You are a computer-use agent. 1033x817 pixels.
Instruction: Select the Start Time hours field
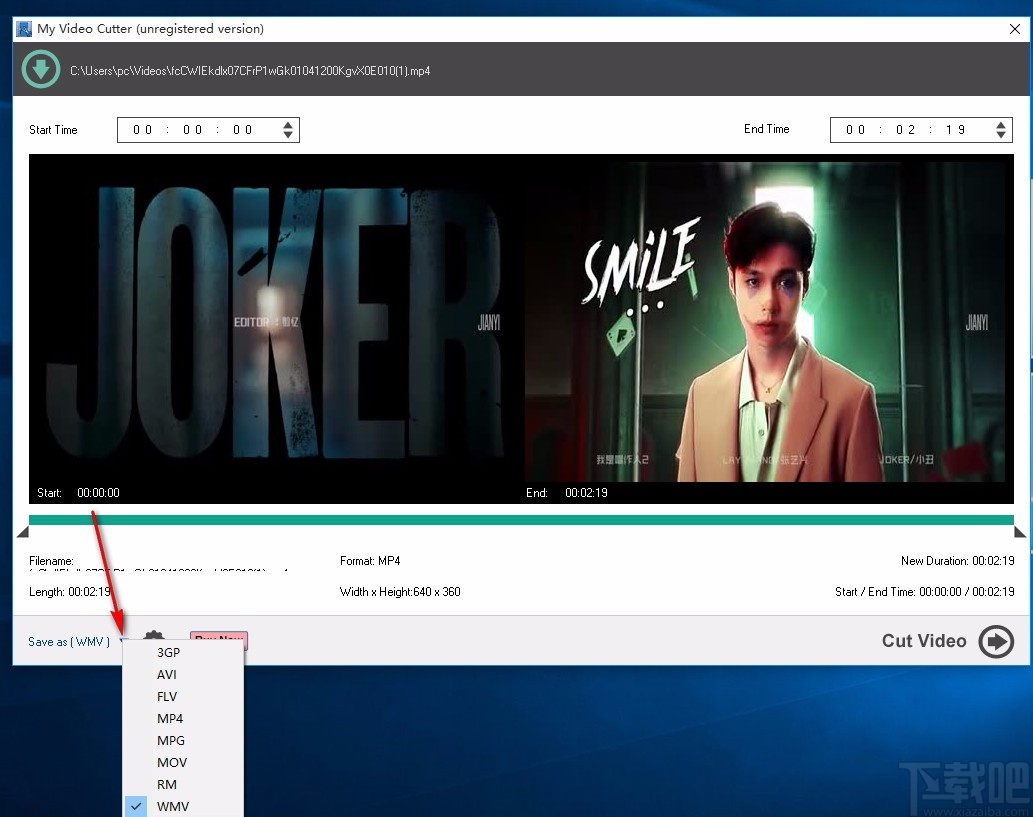[142, 130]
